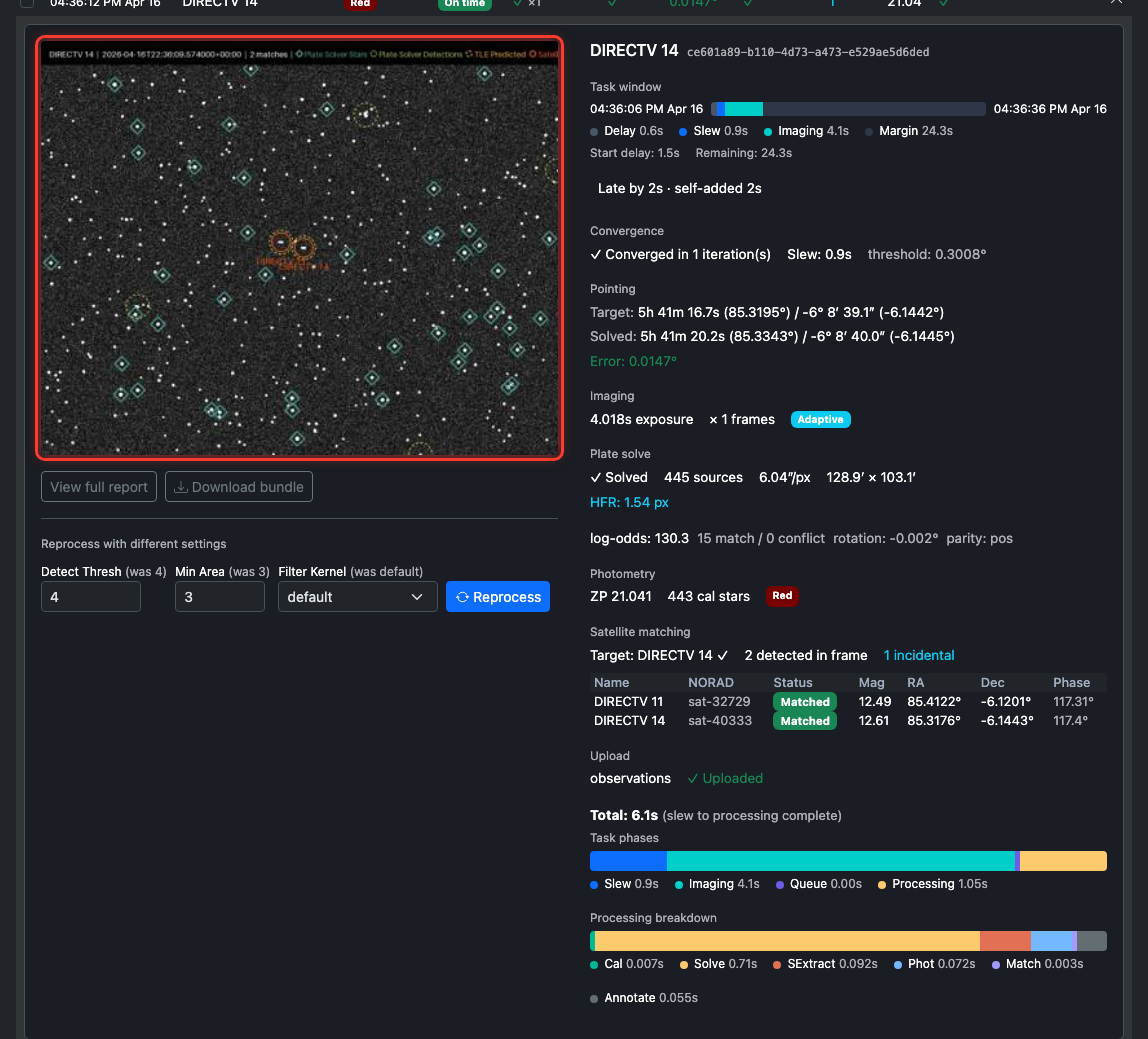1148x1039 pixels.
Task: Click the Adaptive exposure badge
Action: 820,420
